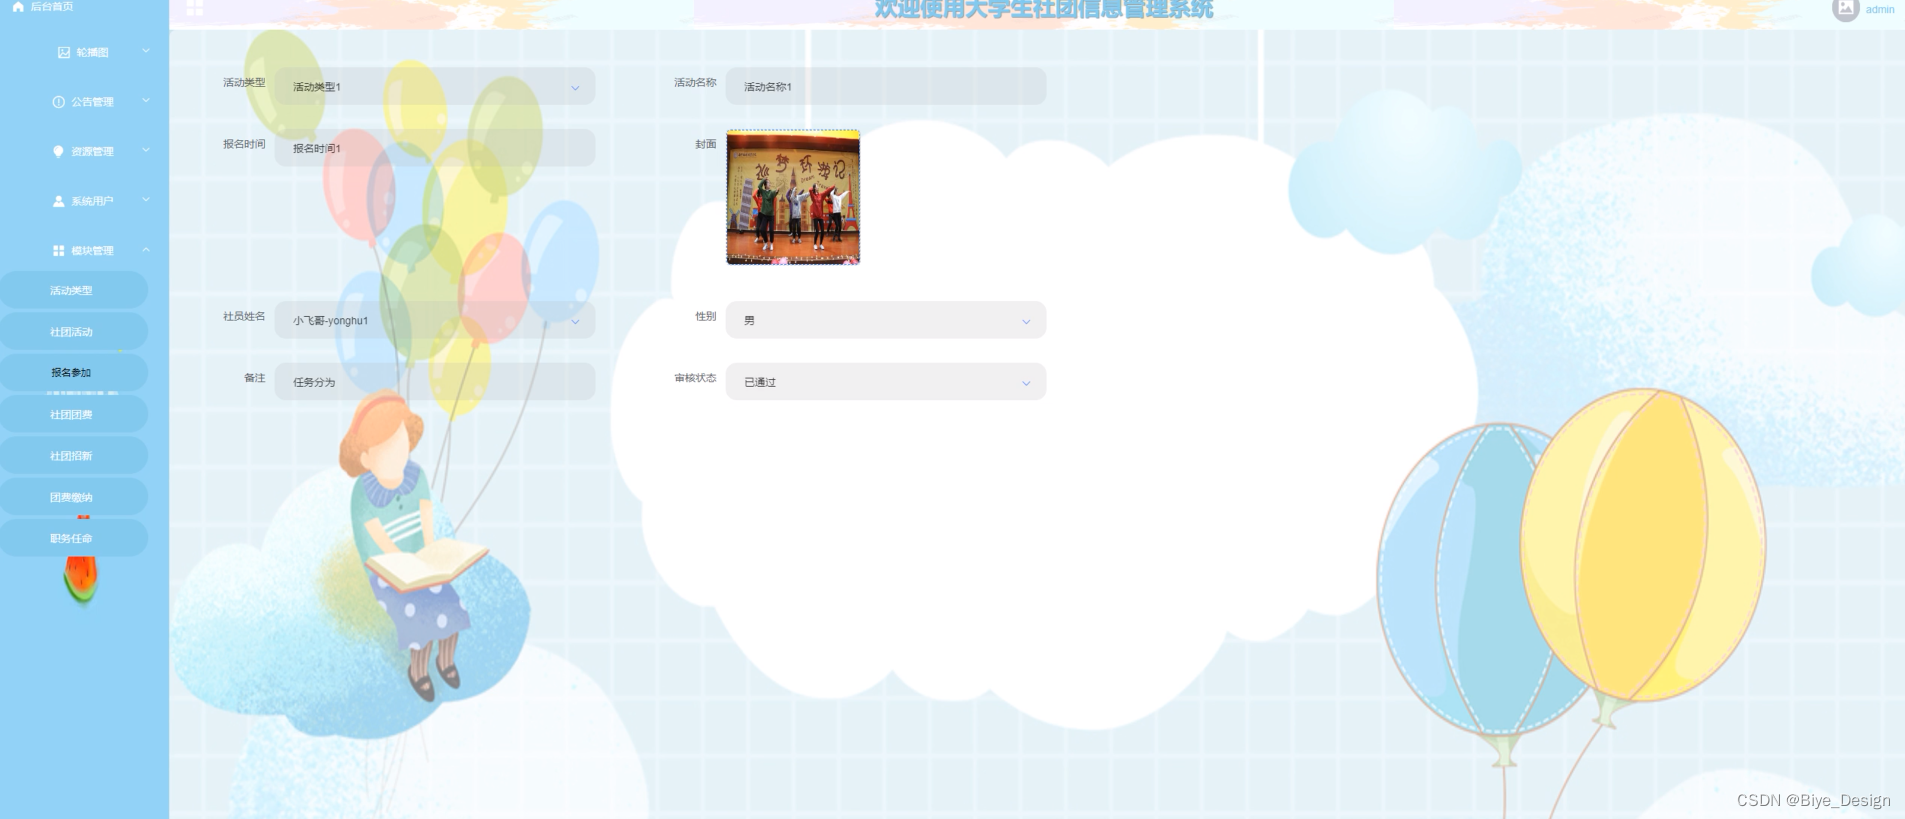Image resolution: width=1905 pixels, height=819 pixels.
Task: Select the 报名参加 submenu item
Action: [x=73, y=372]
